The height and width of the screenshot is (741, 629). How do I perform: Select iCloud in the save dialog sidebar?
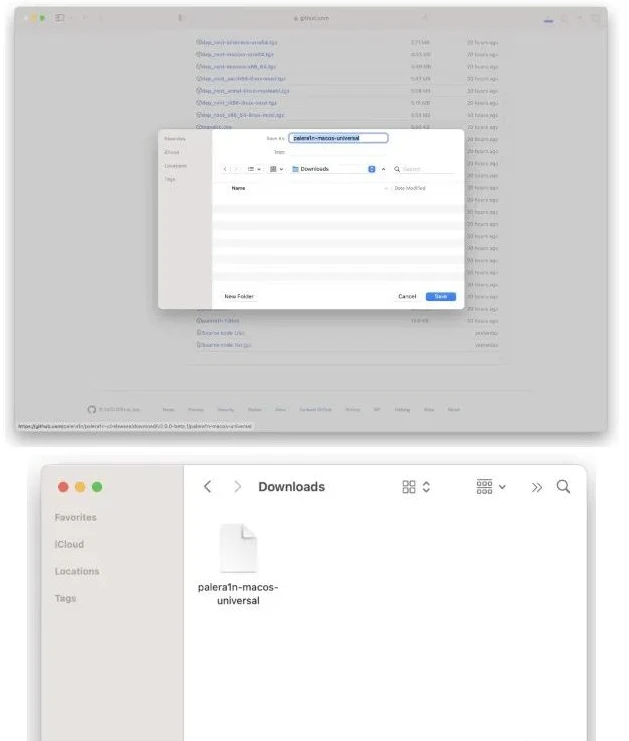pos(172,152)
